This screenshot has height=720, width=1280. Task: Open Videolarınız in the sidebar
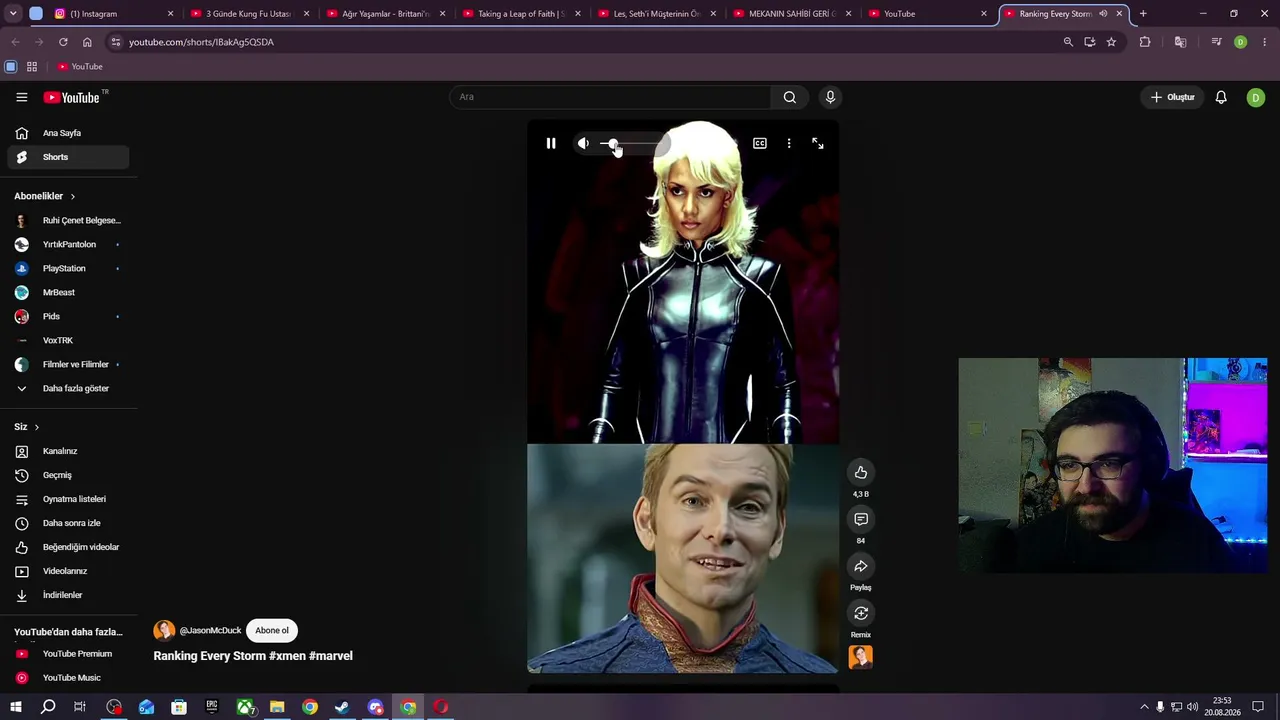tap(68, 571)
